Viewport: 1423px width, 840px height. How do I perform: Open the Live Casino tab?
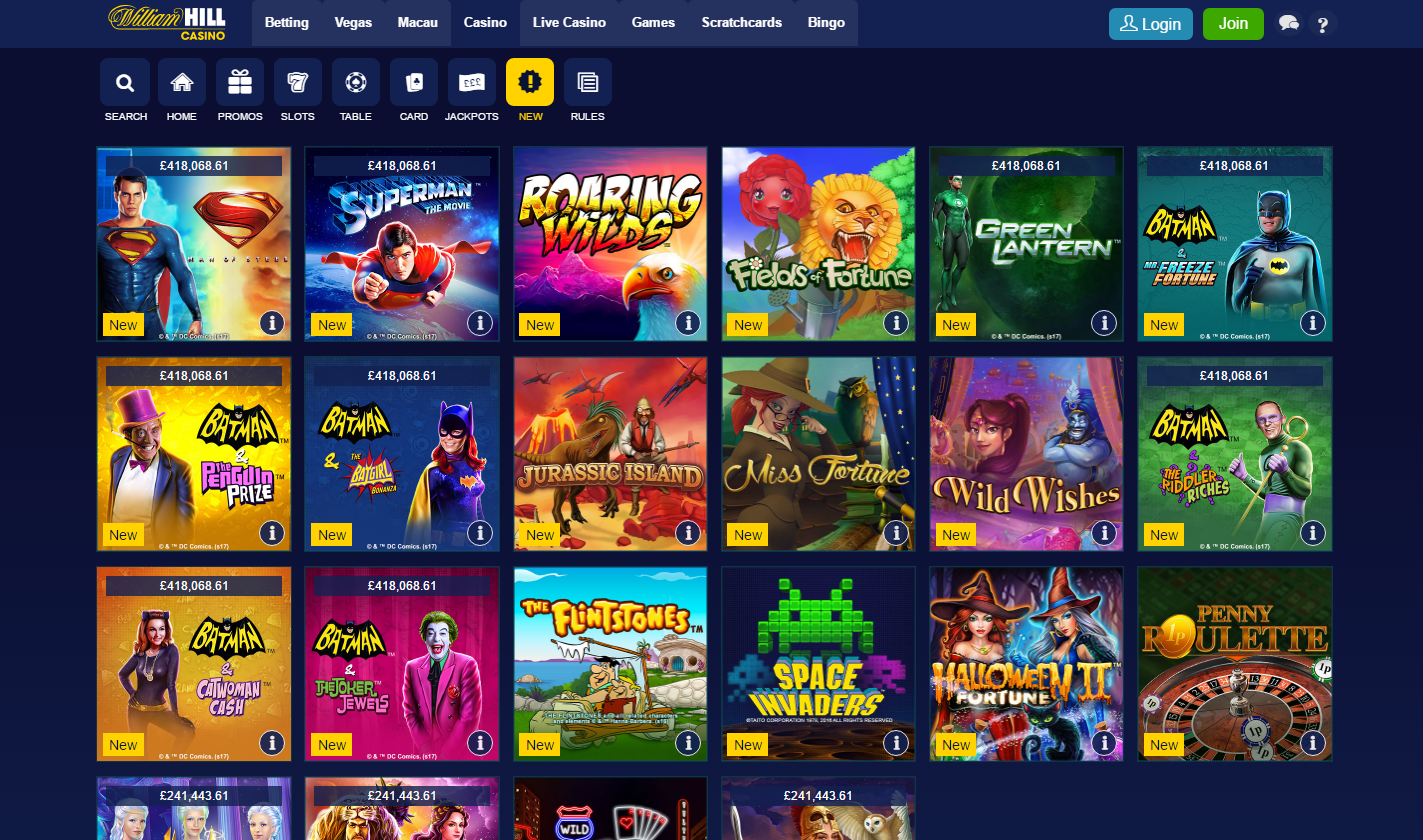[x=569, y=23]
